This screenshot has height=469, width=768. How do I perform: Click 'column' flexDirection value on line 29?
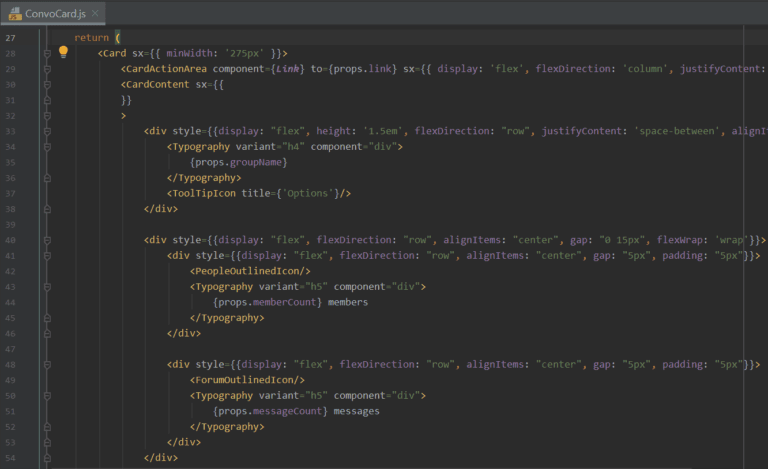(x=645, y=69)
